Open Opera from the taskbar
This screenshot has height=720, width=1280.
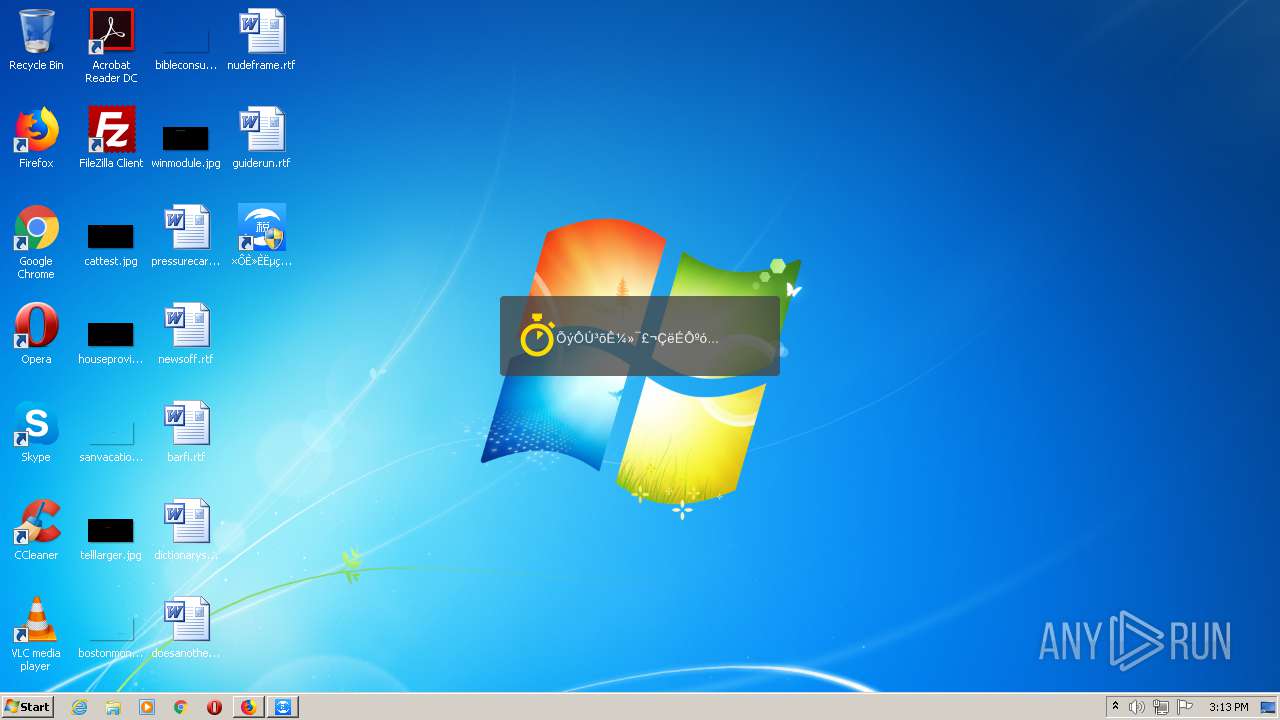tap(214, 707)
